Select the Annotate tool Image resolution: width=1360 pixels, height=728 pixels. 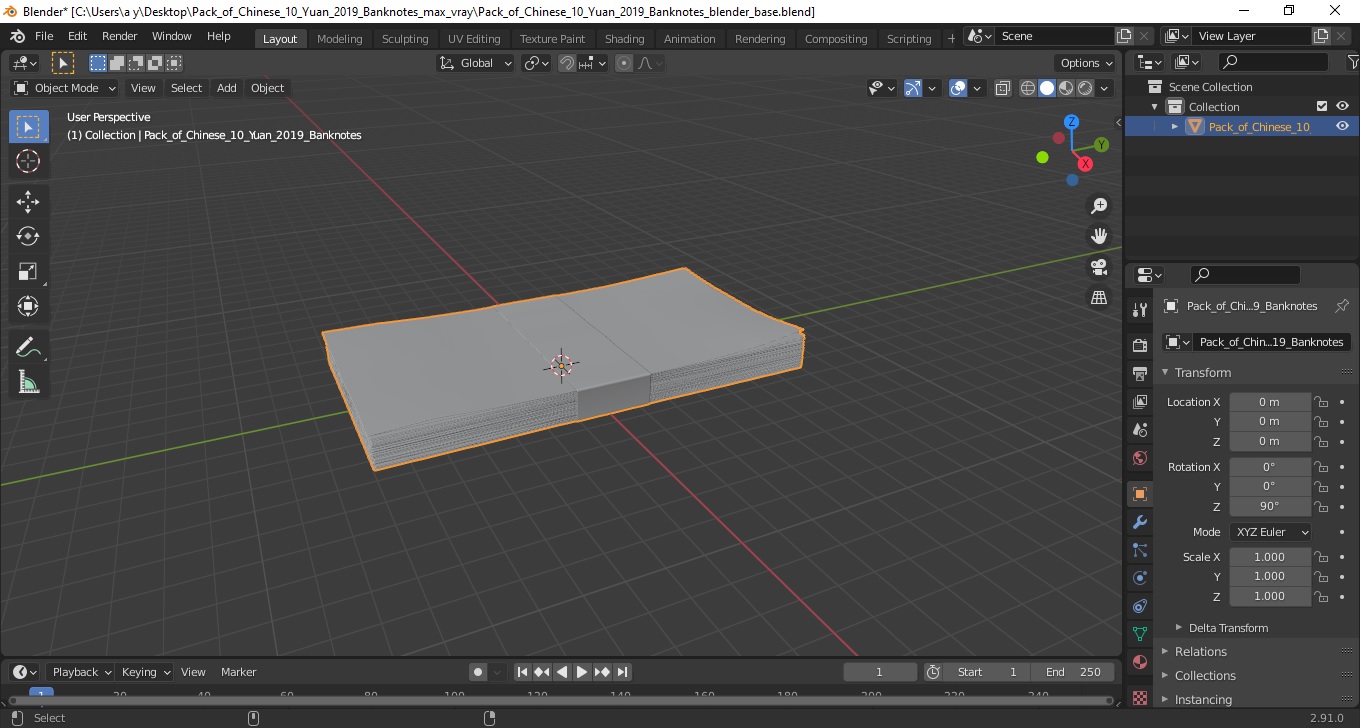(x=28, y=347)
